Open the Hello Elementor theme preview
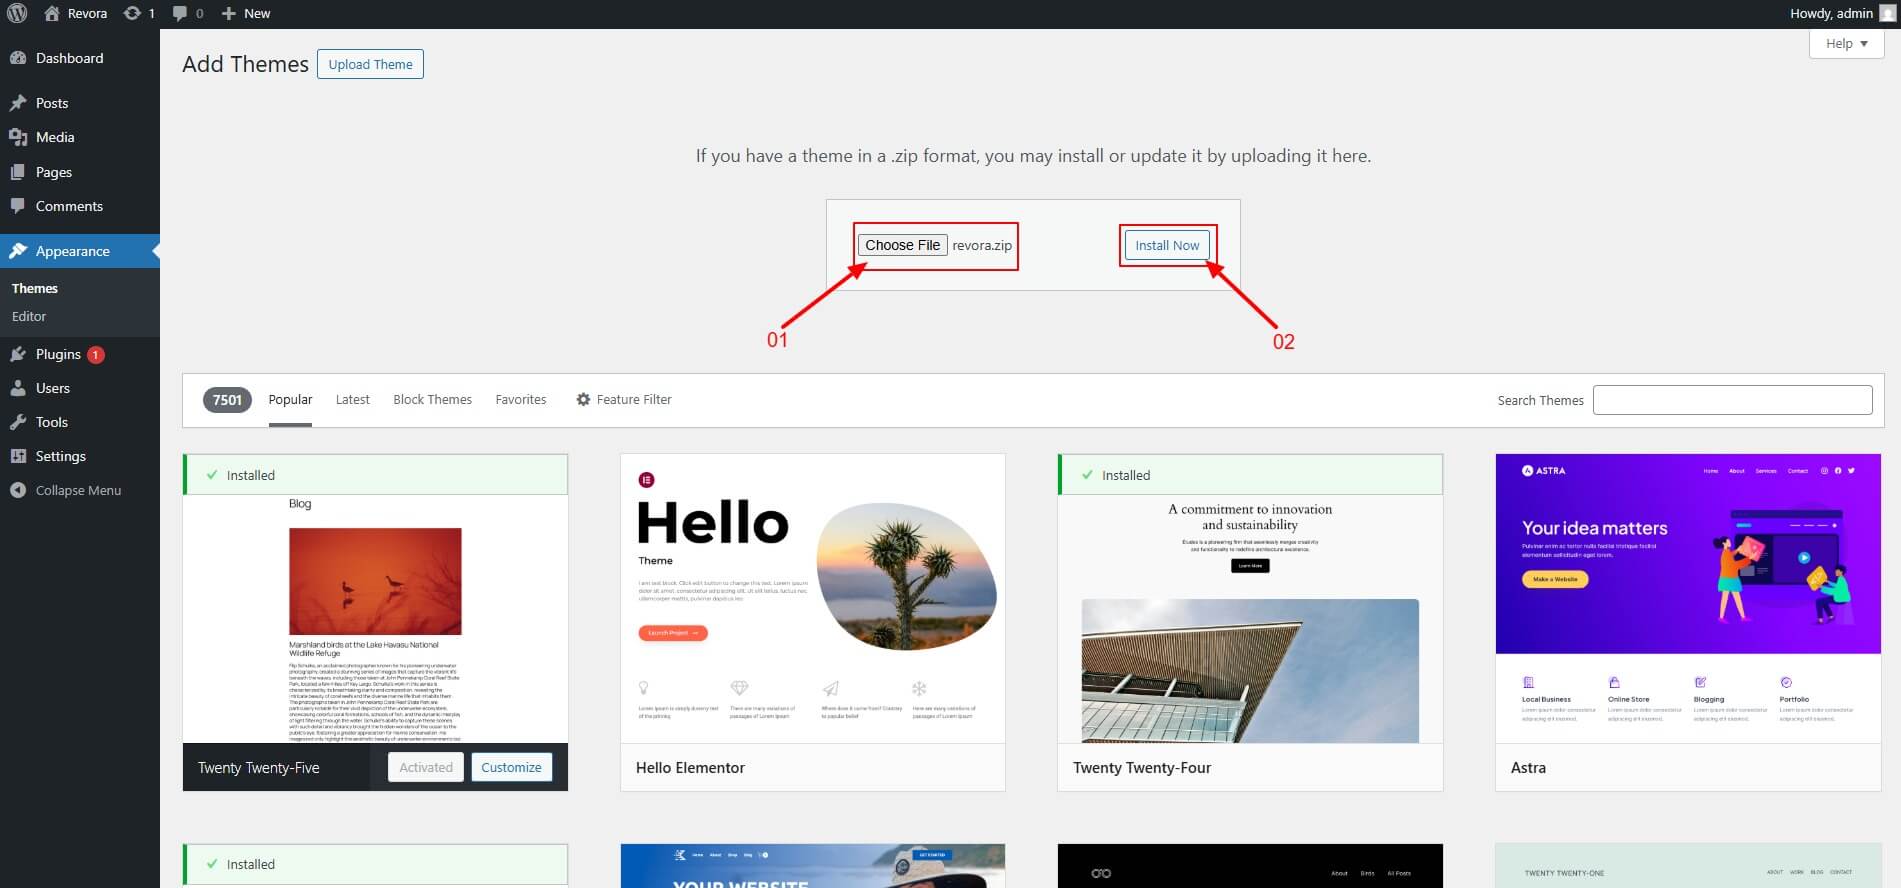 point(812,599)
